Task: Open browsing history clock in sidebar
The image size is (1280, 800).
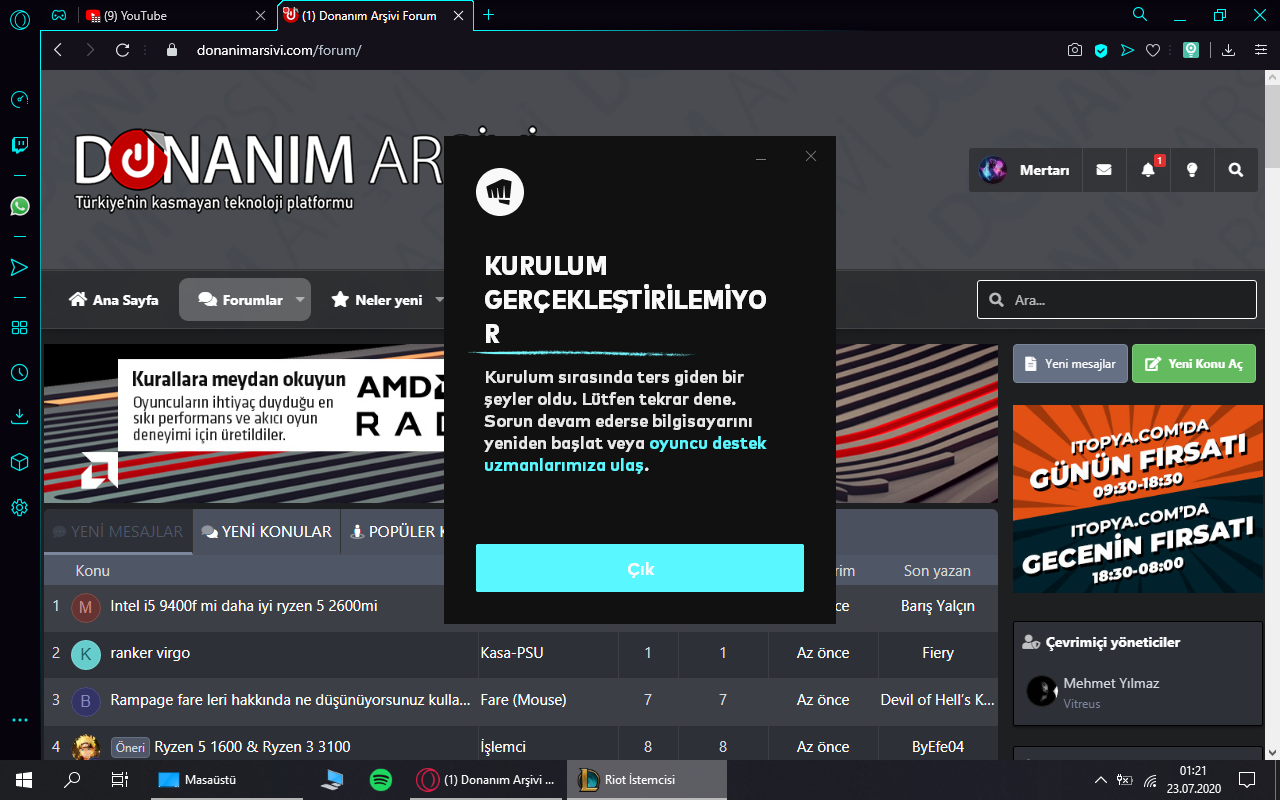Action: pyautogui.click(x=19, y=372)
